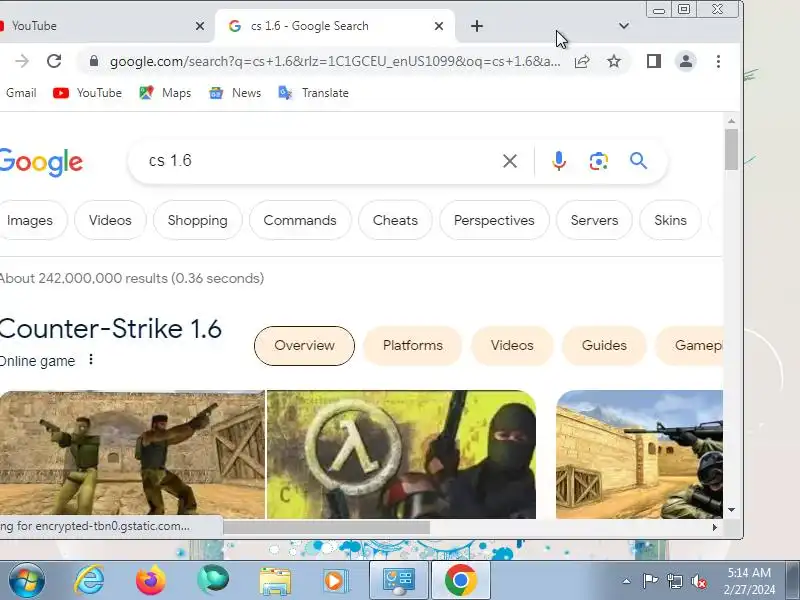Click the URL in the address bar
Image resolution: width=800 pixels, height=600 pixels.
(x=335, y=62)
